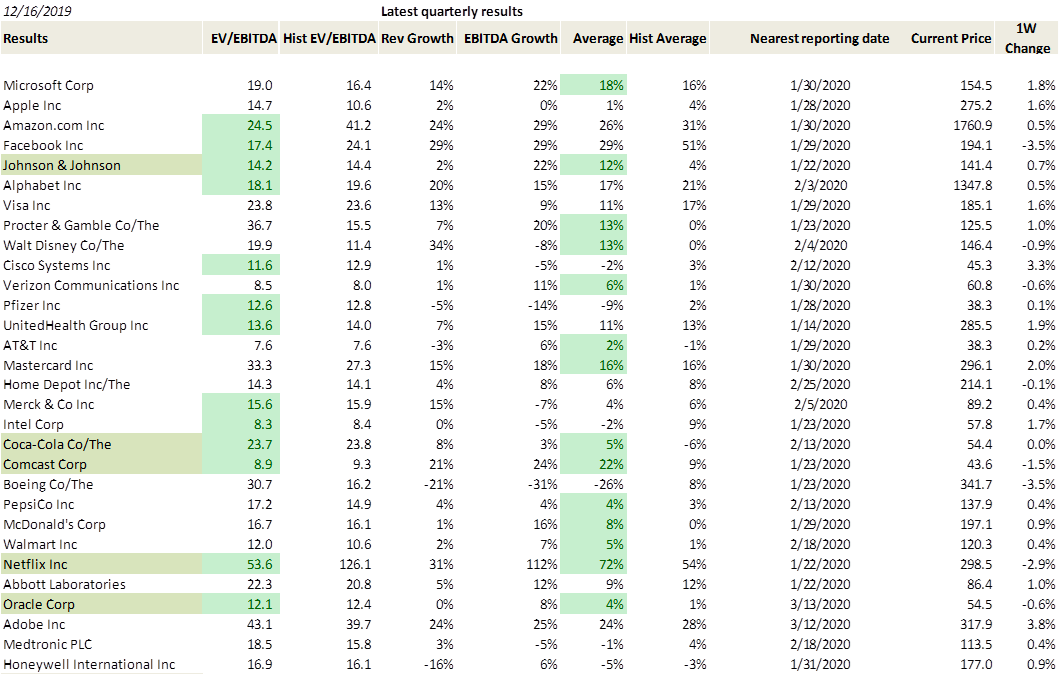1060x675 pixels.
Task: Click Adobe 1W Change value 3.8%
Action: [x=1040, y=624]
